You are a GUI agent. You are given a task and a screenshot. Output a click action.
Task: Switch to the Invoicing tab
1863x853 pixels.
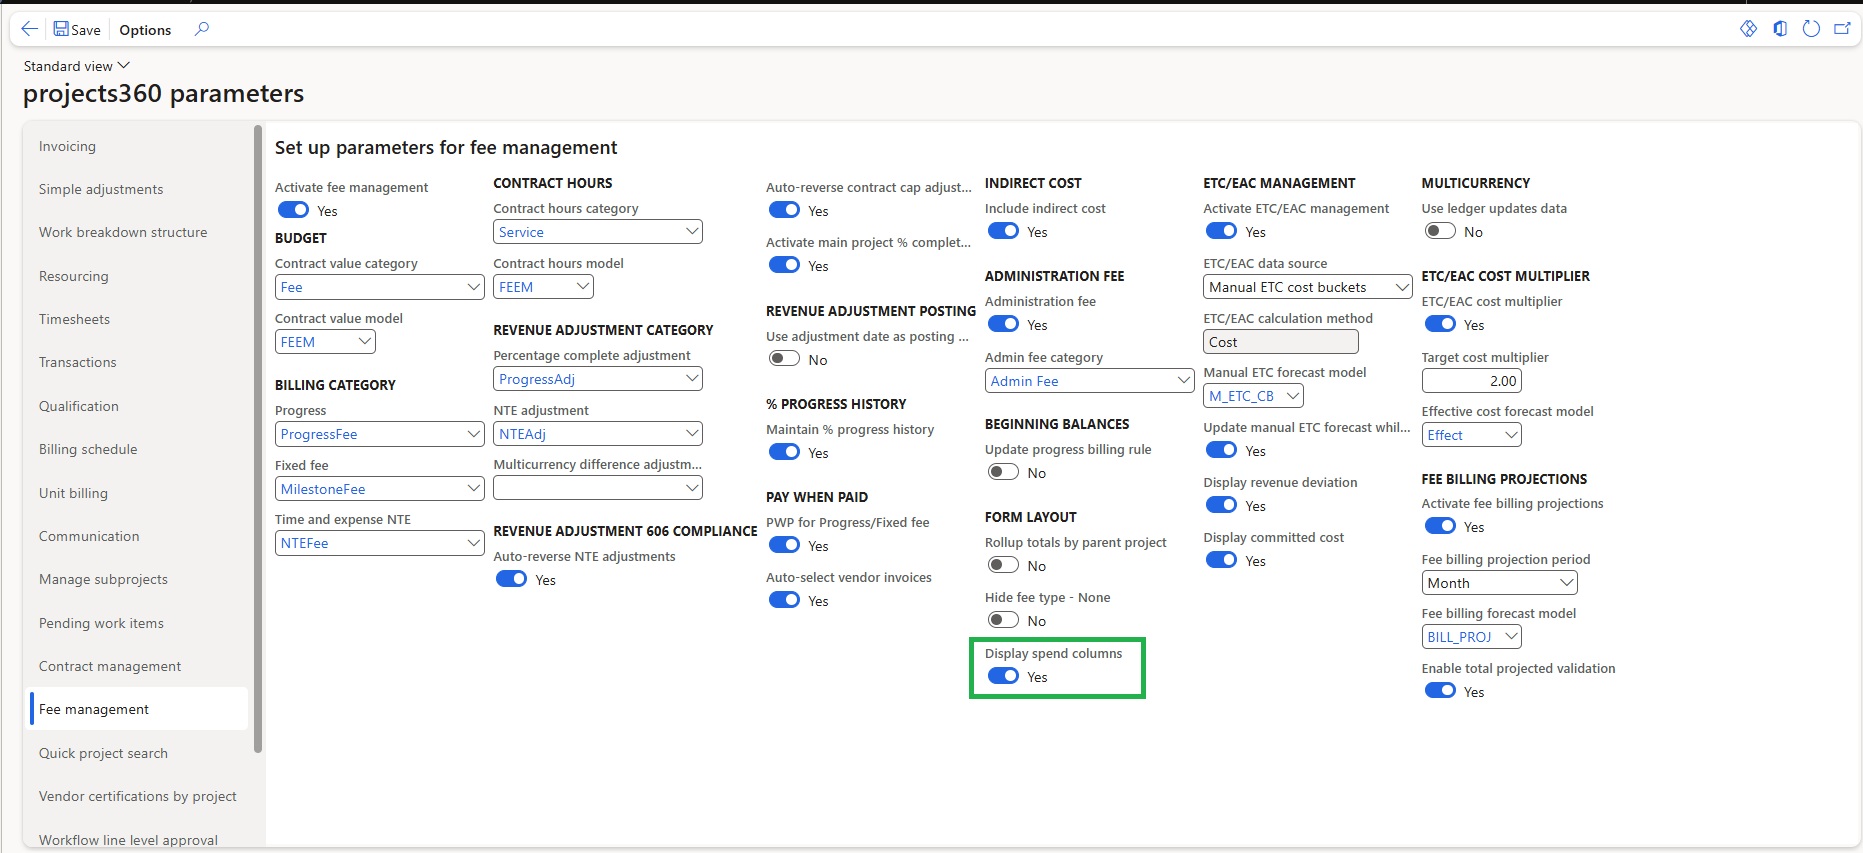tap(68, 146)
